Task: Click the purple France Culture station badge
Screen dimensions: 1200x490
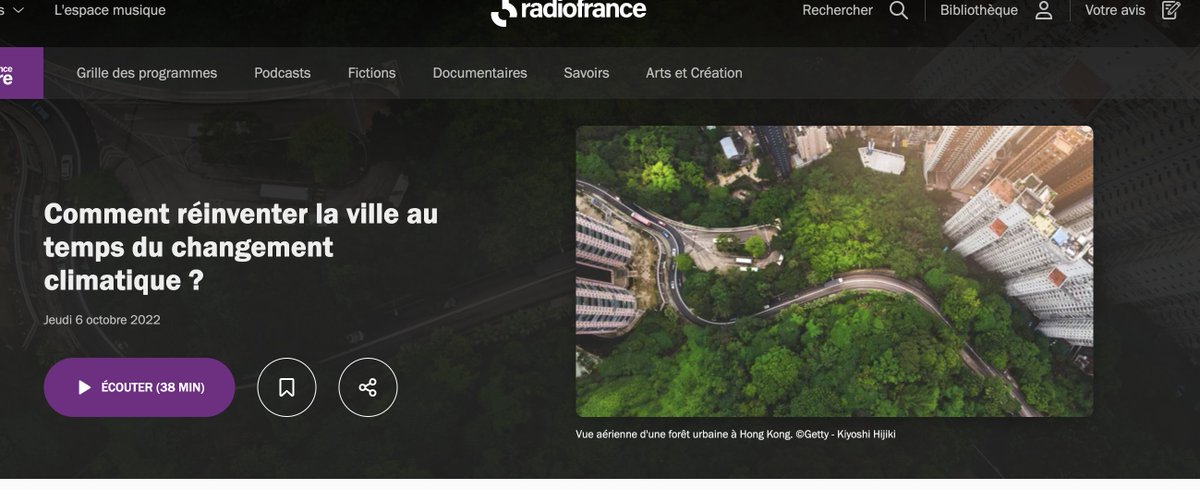Action: click(21, 72)
